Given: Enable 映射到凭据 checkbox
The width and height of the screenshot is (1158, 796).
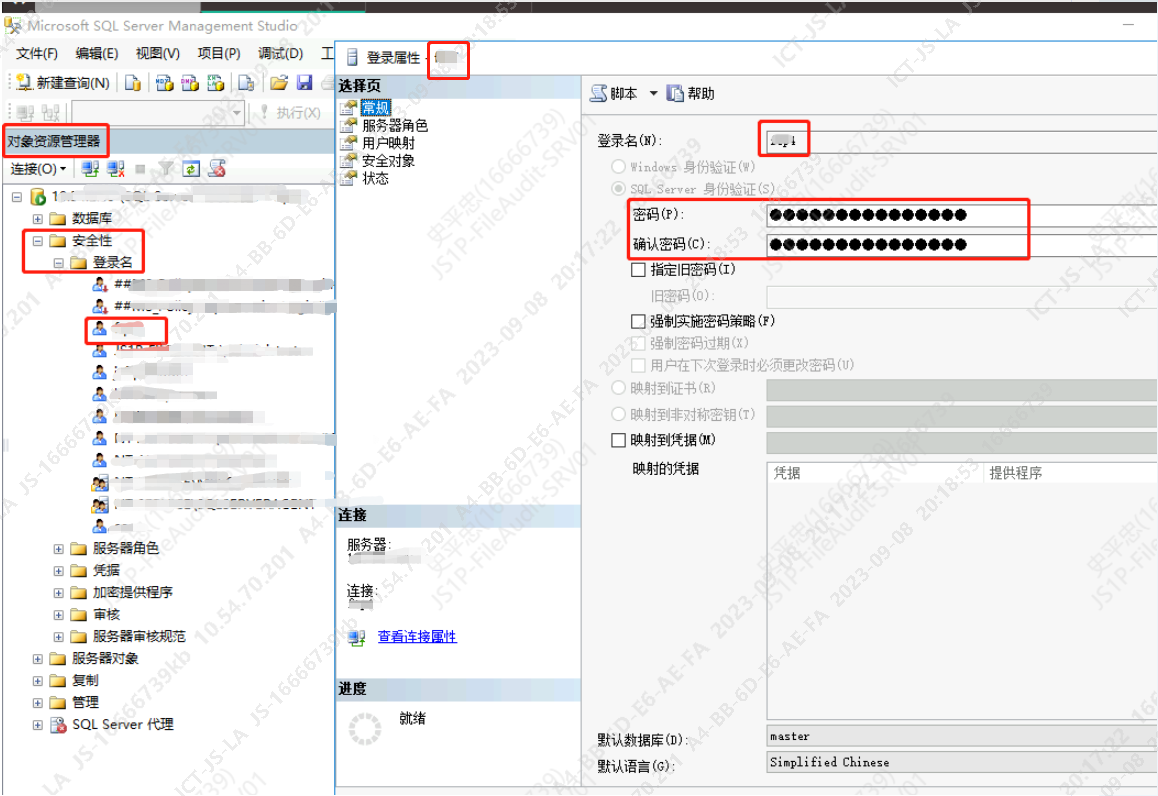Looking at the screenshot, I should pos(619,440).
